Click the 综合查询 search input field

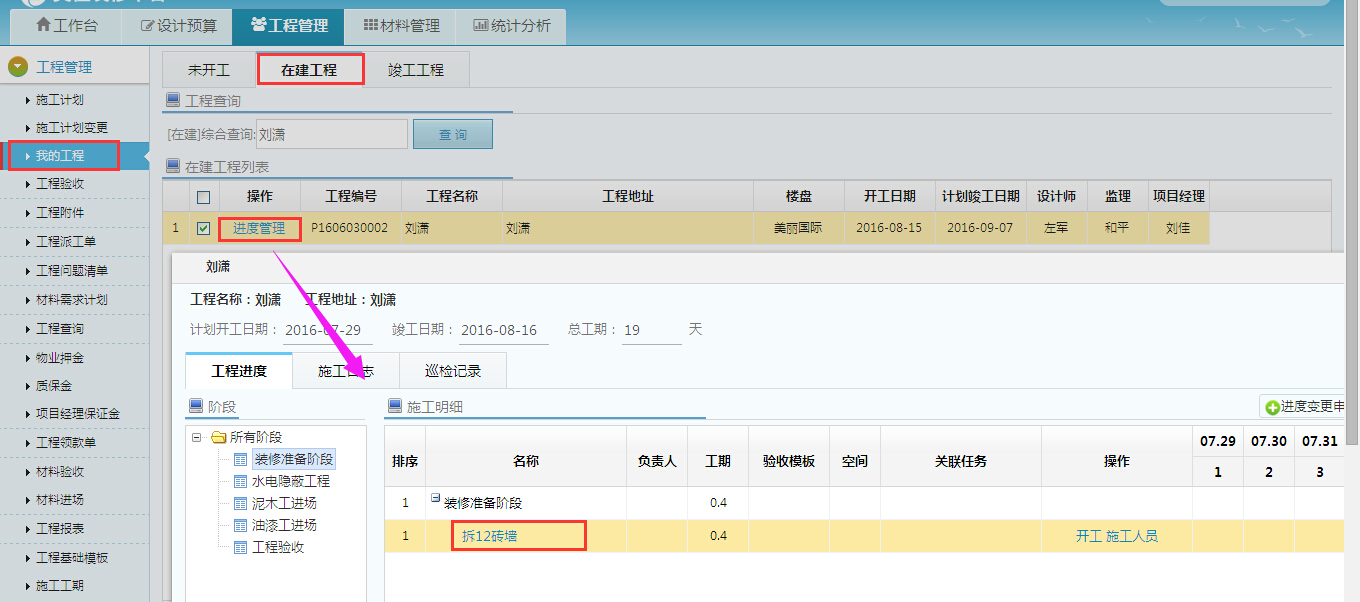coord(331,134)
